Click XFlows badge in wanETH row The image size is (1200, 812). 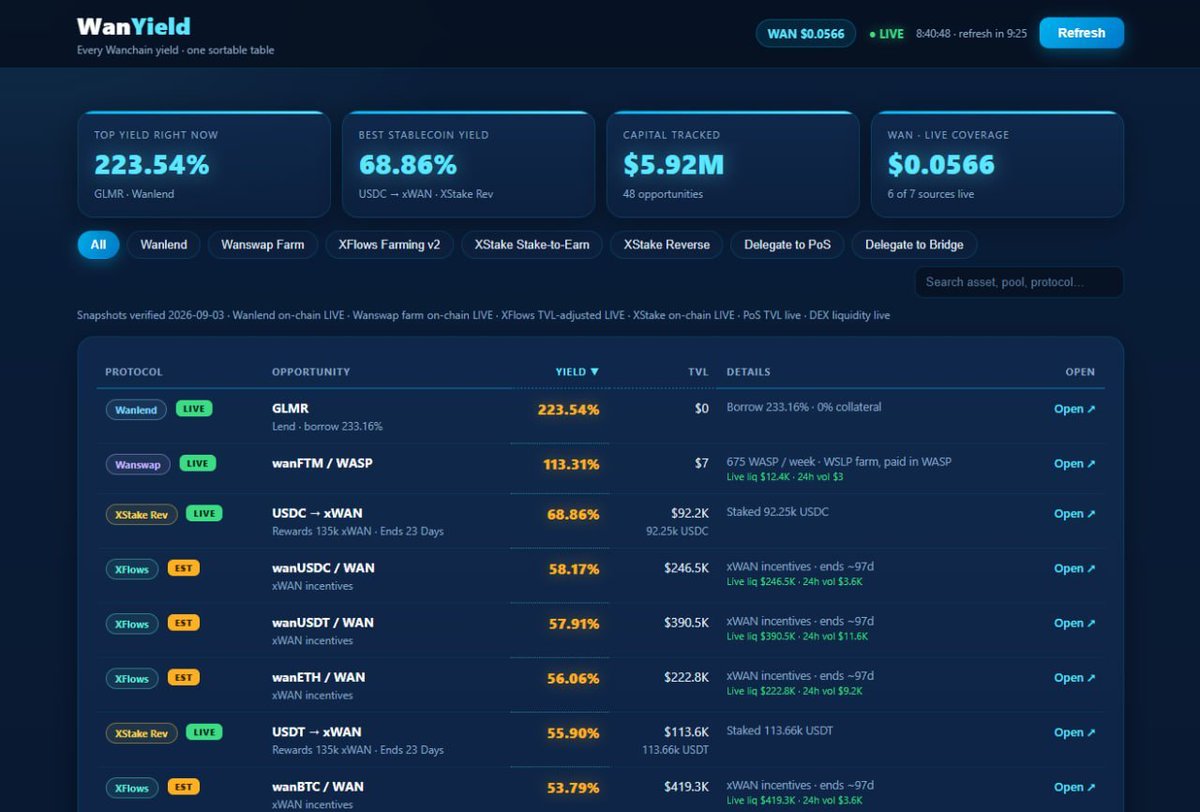coord(132,678)
